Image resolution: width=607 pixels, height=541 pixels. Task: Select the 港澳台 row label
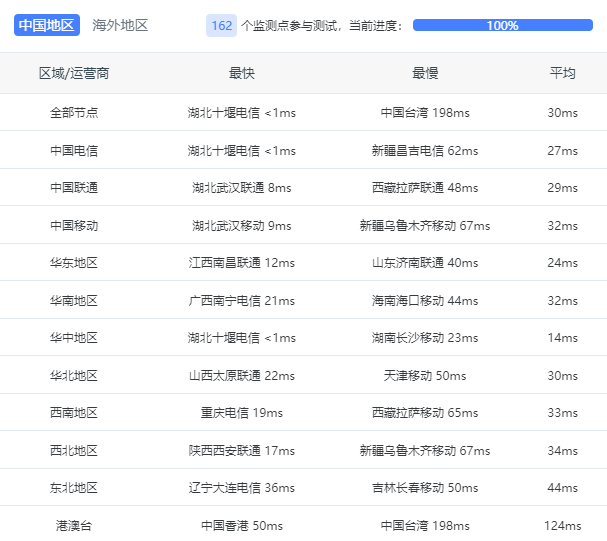click(74, 526)
